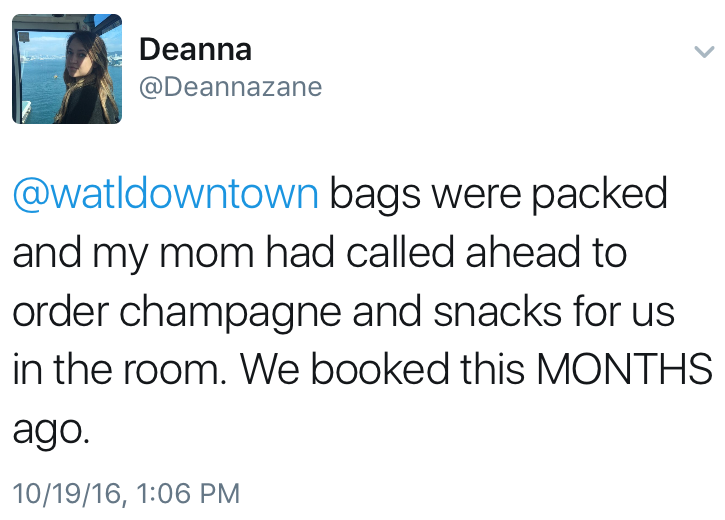Expand the tweet options chevron
The image size is (725, 520).
coord(703,51)
